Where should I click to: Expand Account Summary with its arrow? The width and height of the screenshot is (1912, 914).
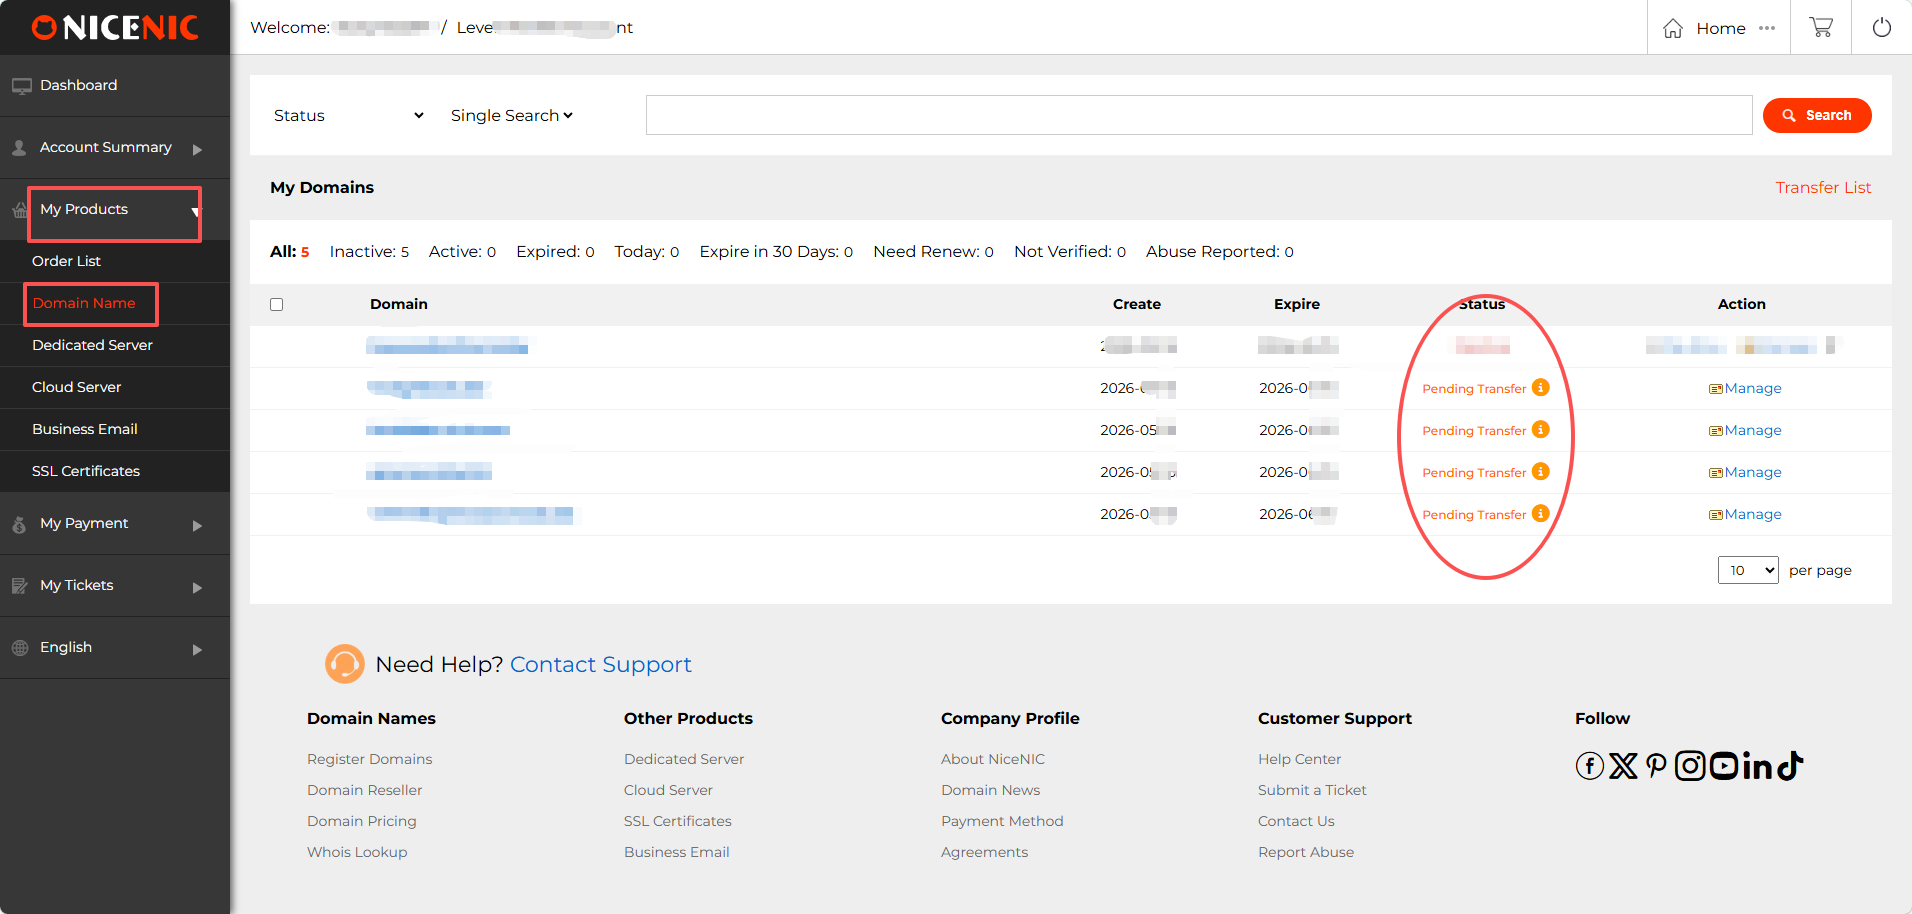click(198, 149)
